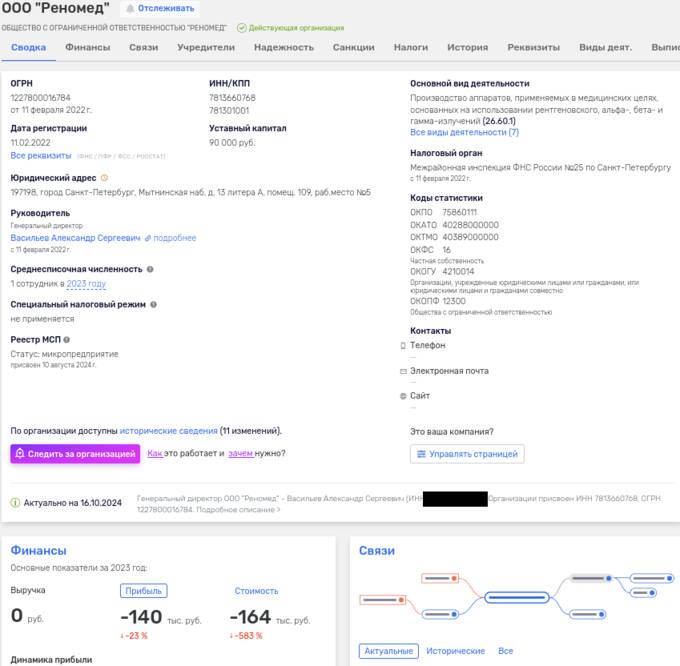
Task: Click the -140 тыс. руб. profit value
Action: pos(161,617)
